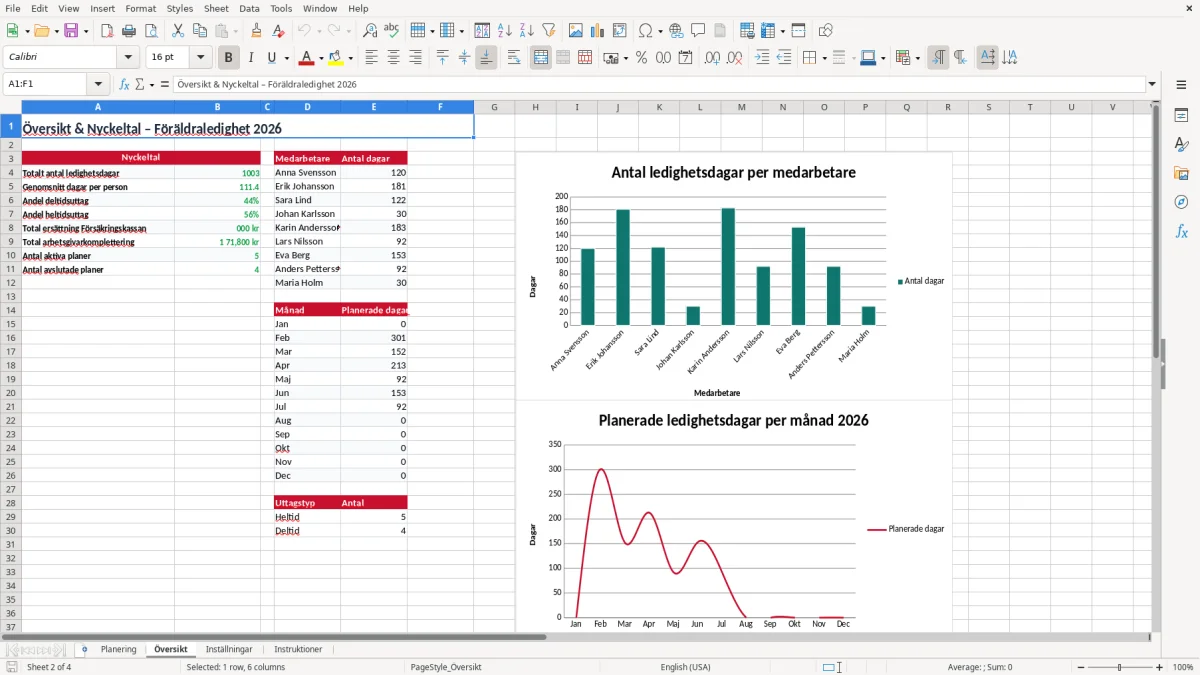Open the sidebar Navigator compass icon
Screen dimensions: 1200x675
1181,202
